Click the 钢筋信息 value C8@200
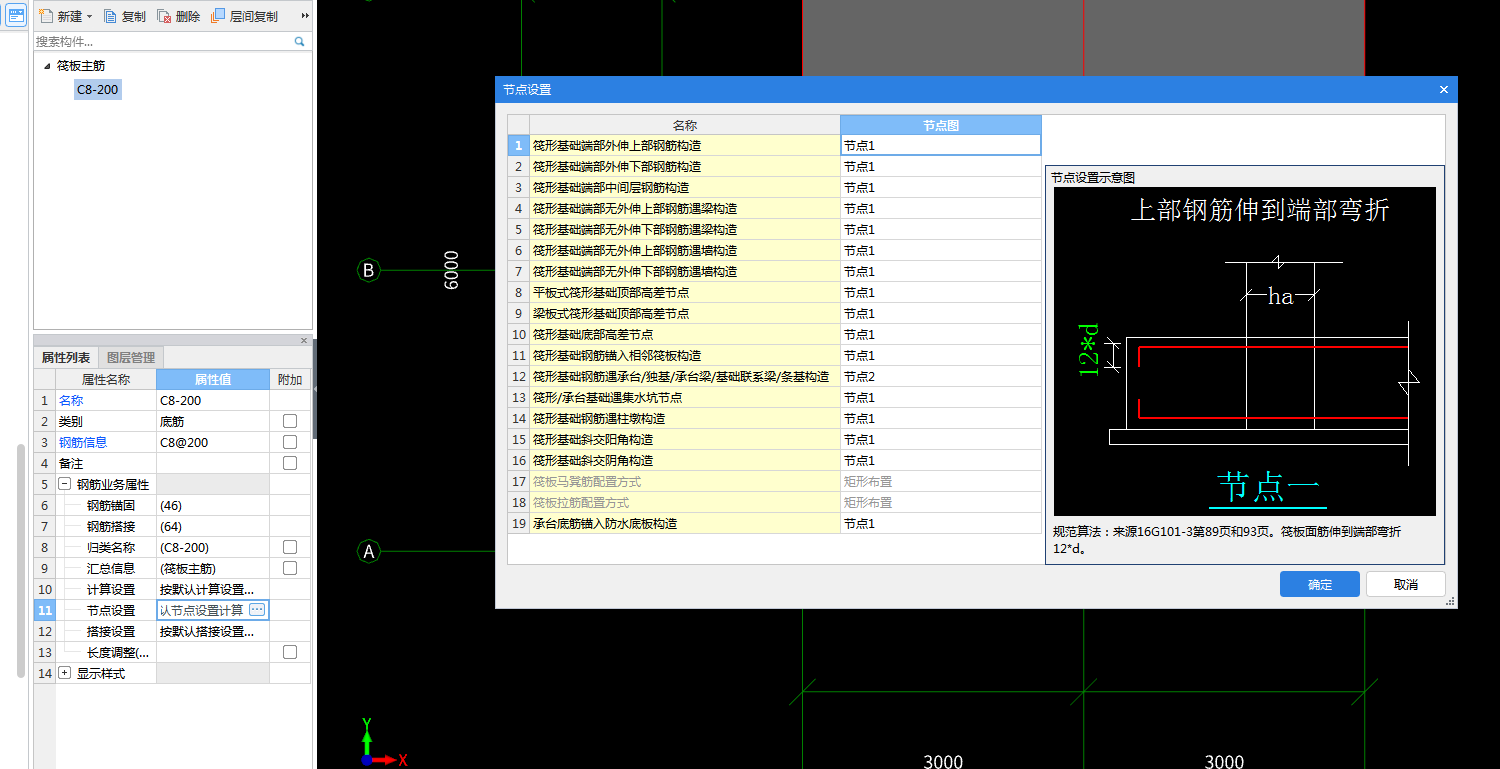 pos(212,442)
